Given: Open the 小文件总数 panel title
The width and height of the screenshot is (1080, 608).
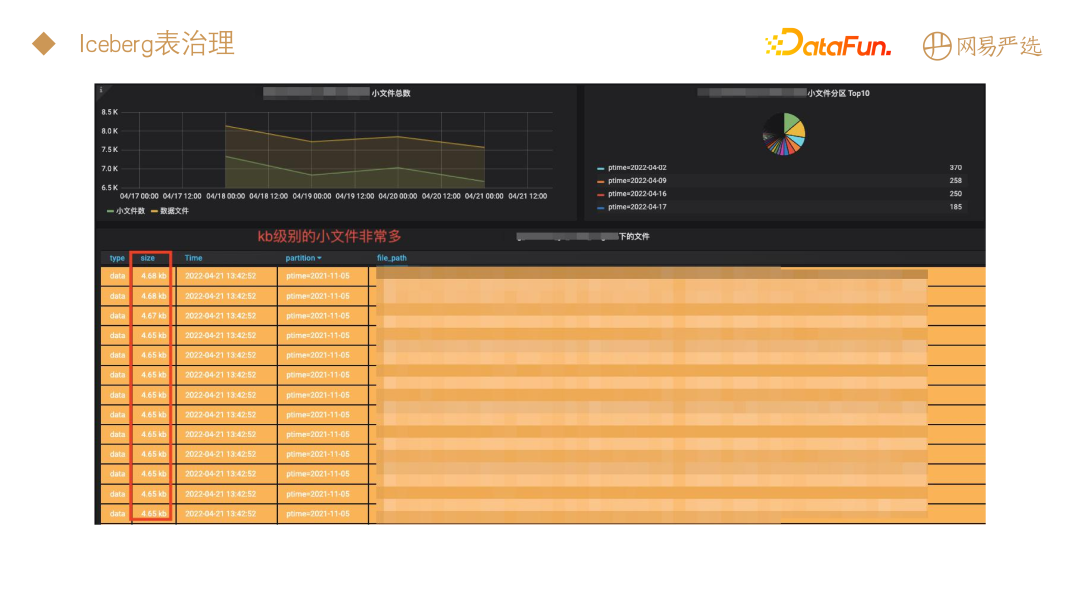Looking at the screenshot, I should coord(391,93).
